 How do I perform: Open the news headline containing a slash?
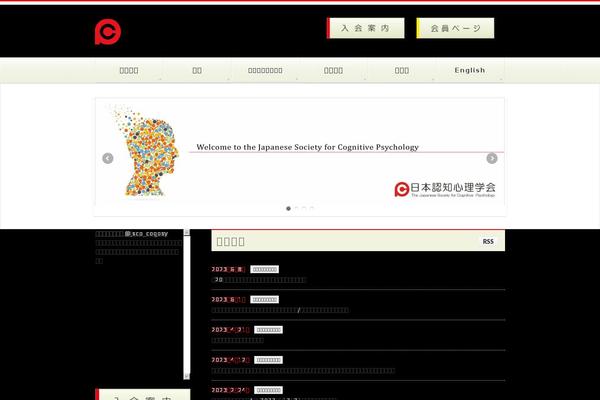(280, 310)
